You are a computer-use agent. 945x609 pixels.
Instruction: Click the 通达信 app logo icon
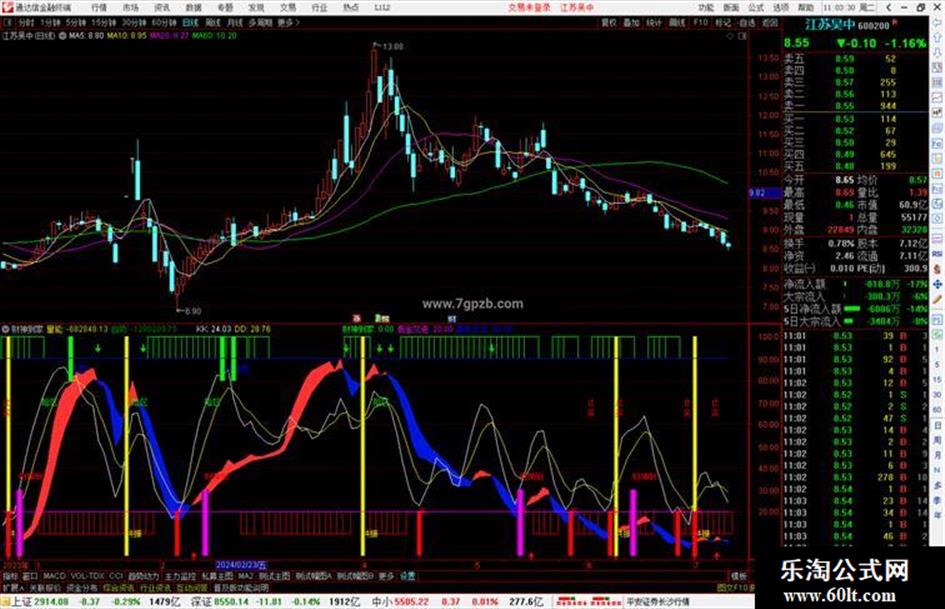[x=7, y=7]
